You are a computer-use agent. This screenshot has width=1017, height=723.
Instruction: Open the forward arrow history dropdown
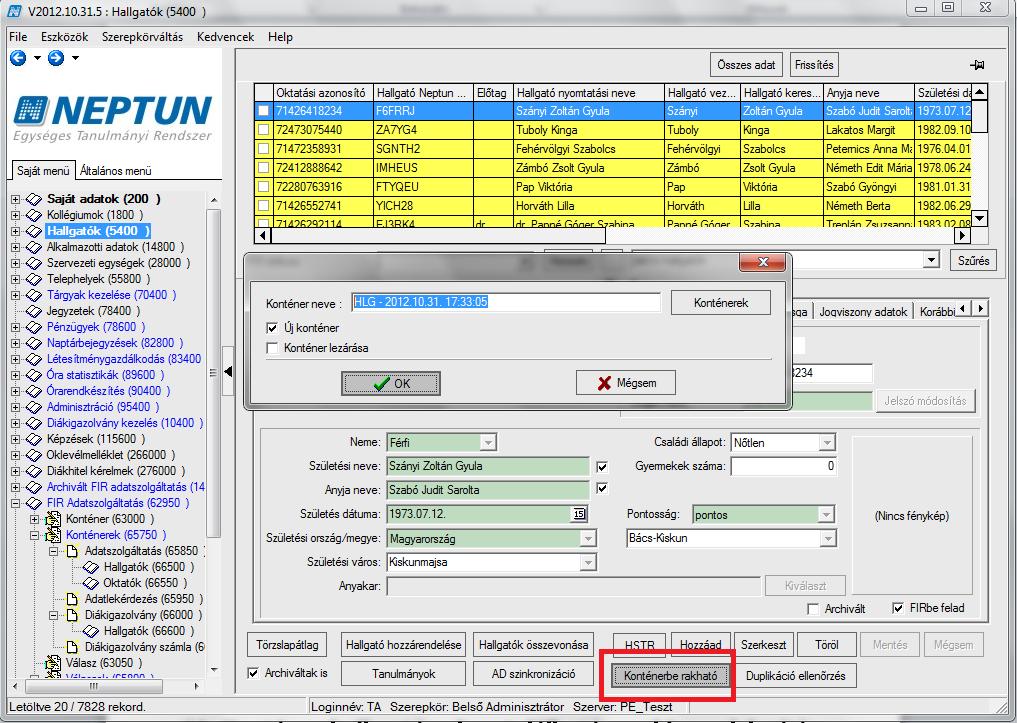click(x=75, y=58)
